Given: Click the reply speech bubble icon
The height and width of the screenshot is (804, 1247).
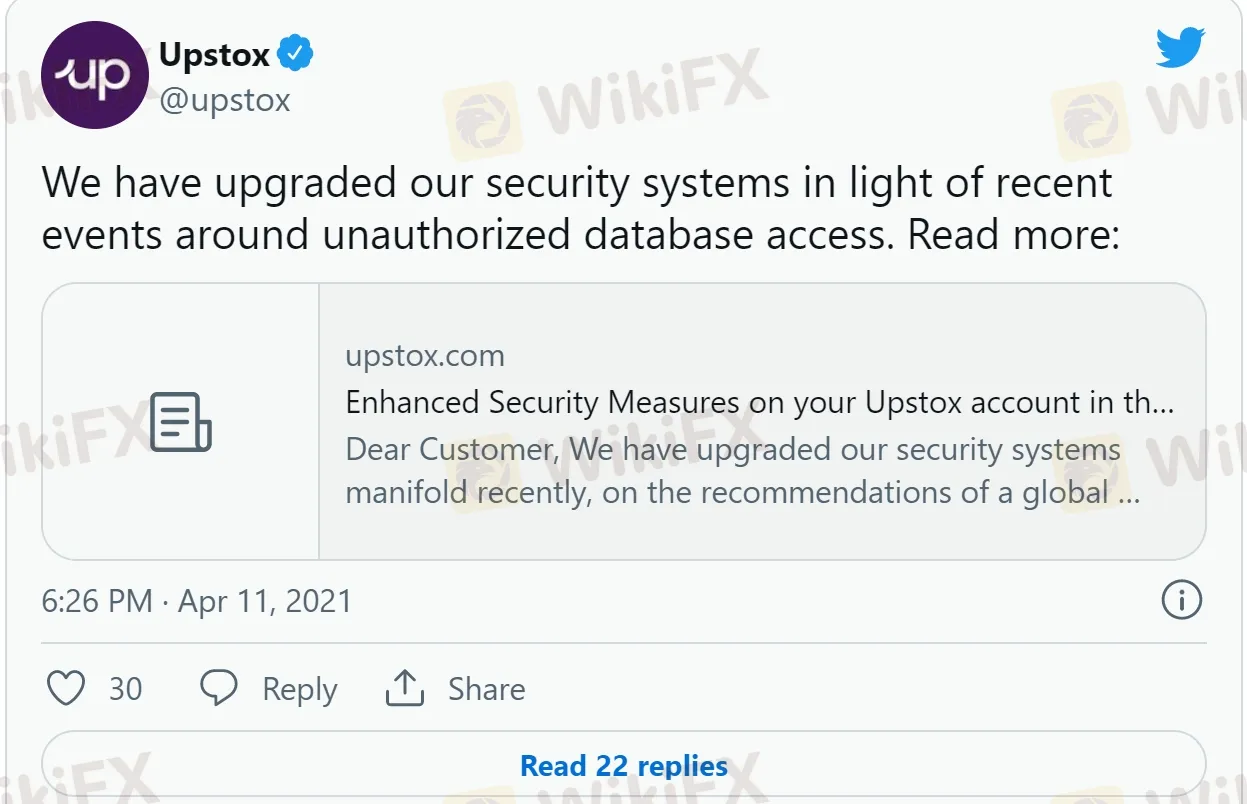Looking at the screenshot, I should coord(219,688).
